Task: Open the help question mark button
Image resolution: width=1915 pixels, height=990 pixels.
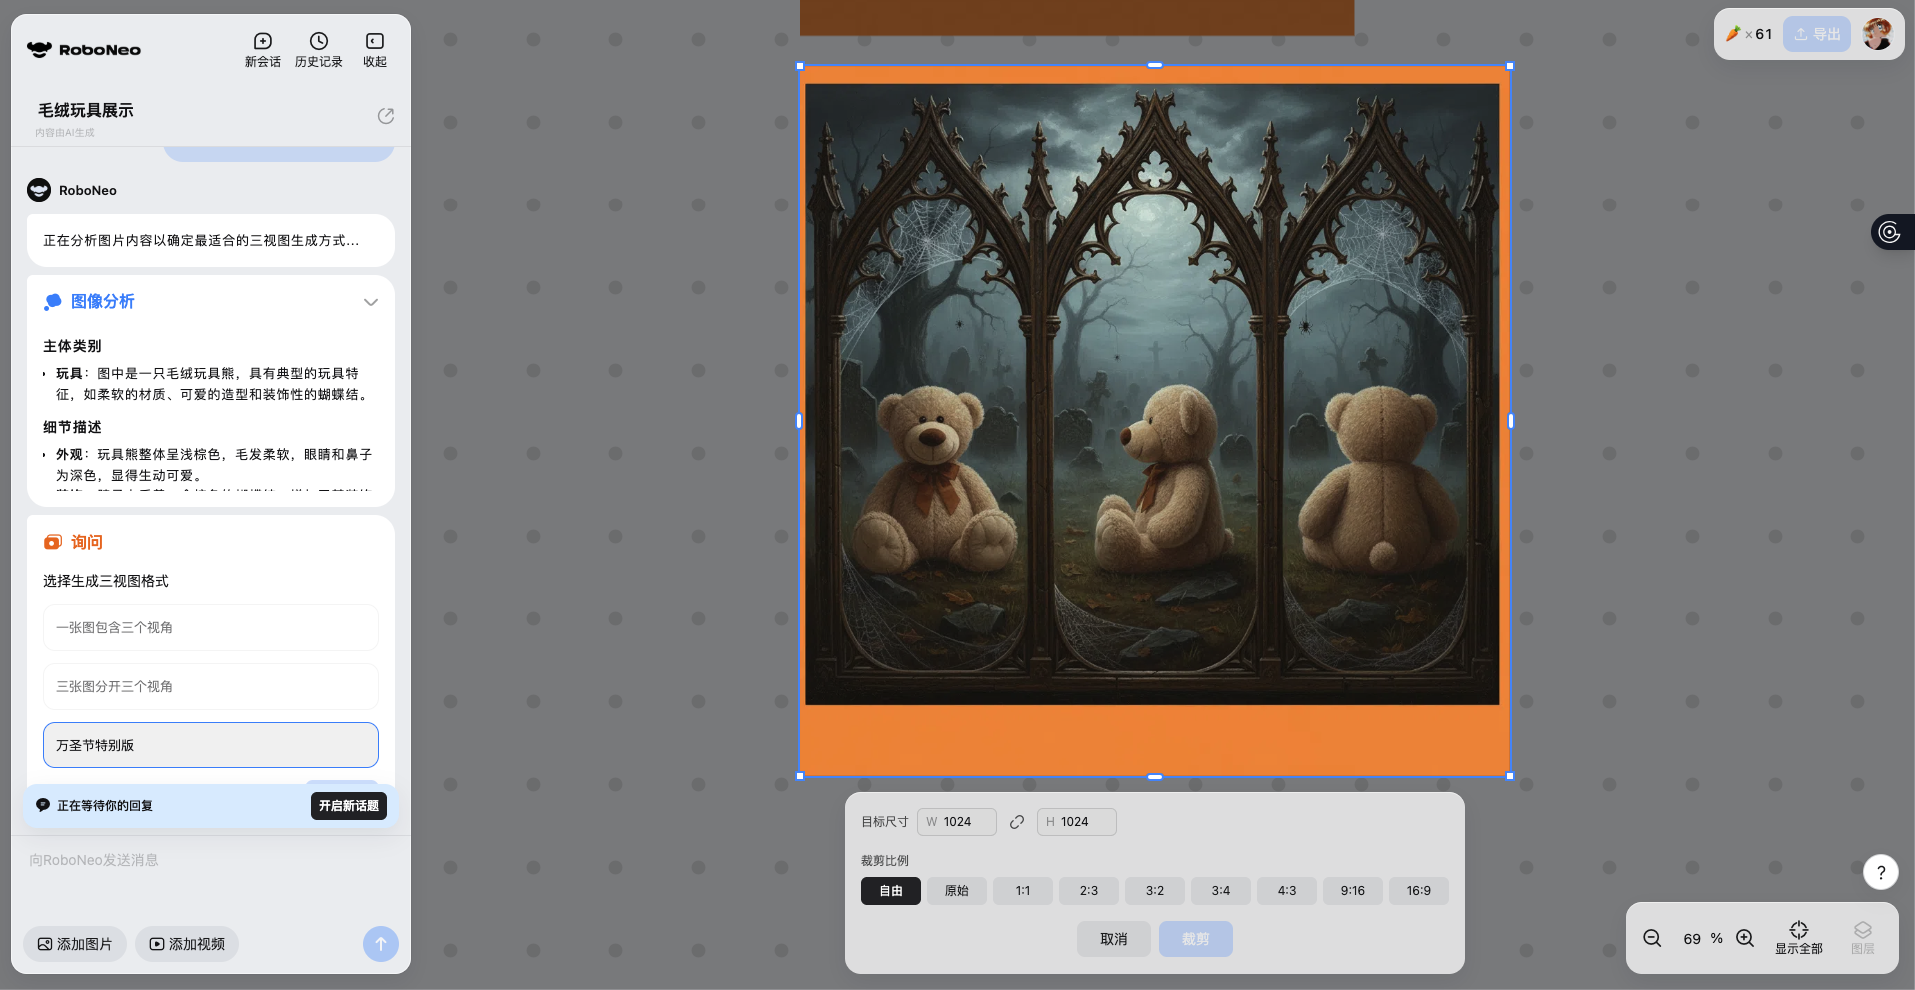Action: [x=1880, y=872]
